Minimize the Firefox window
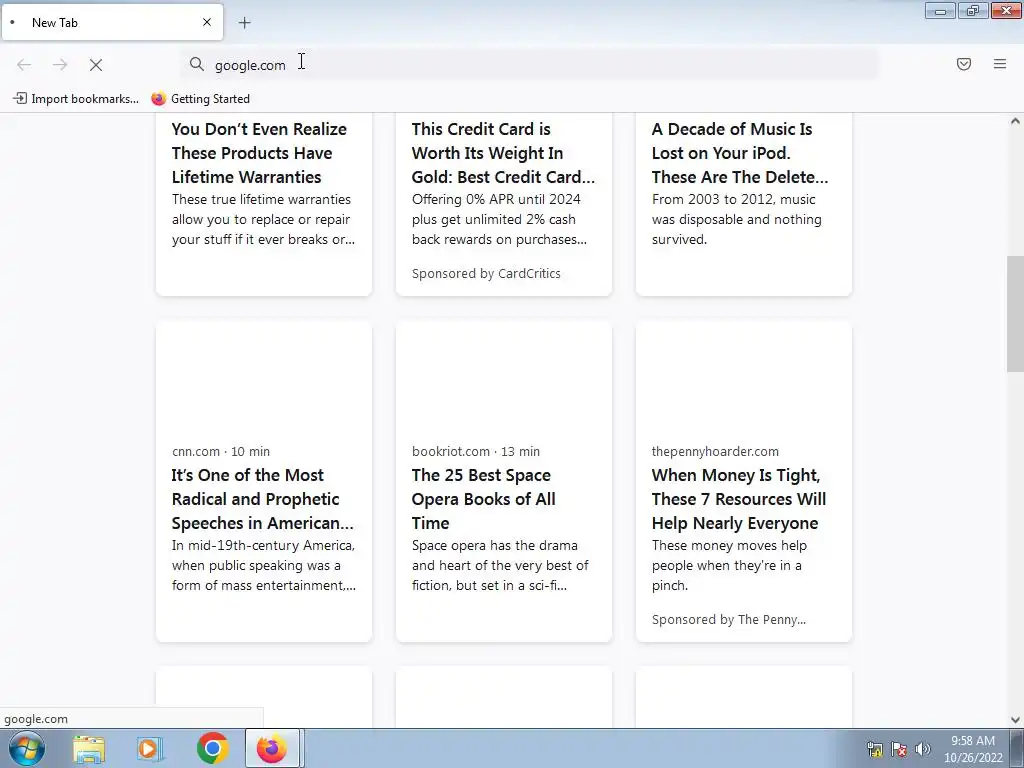The height and width of the screenshot is (768, 1024). point(940,10)
